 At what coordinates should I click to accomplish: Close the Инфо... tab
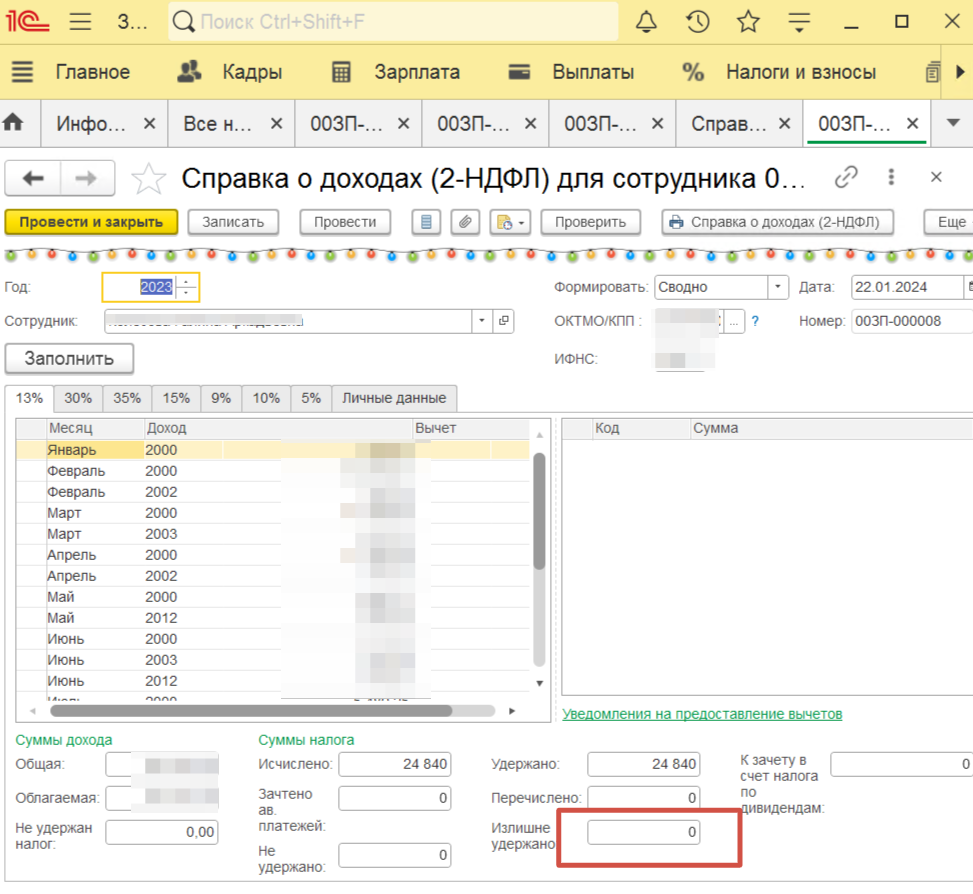coord(150,123)
